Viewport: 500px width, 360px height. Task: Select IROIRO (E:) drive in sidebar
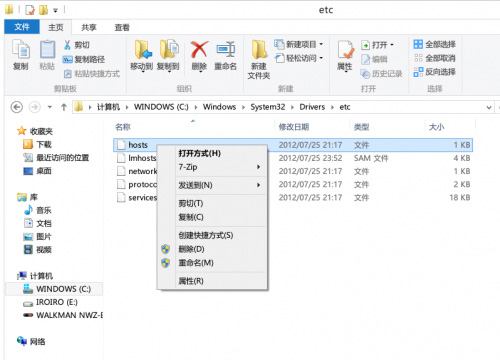point(50,302)
